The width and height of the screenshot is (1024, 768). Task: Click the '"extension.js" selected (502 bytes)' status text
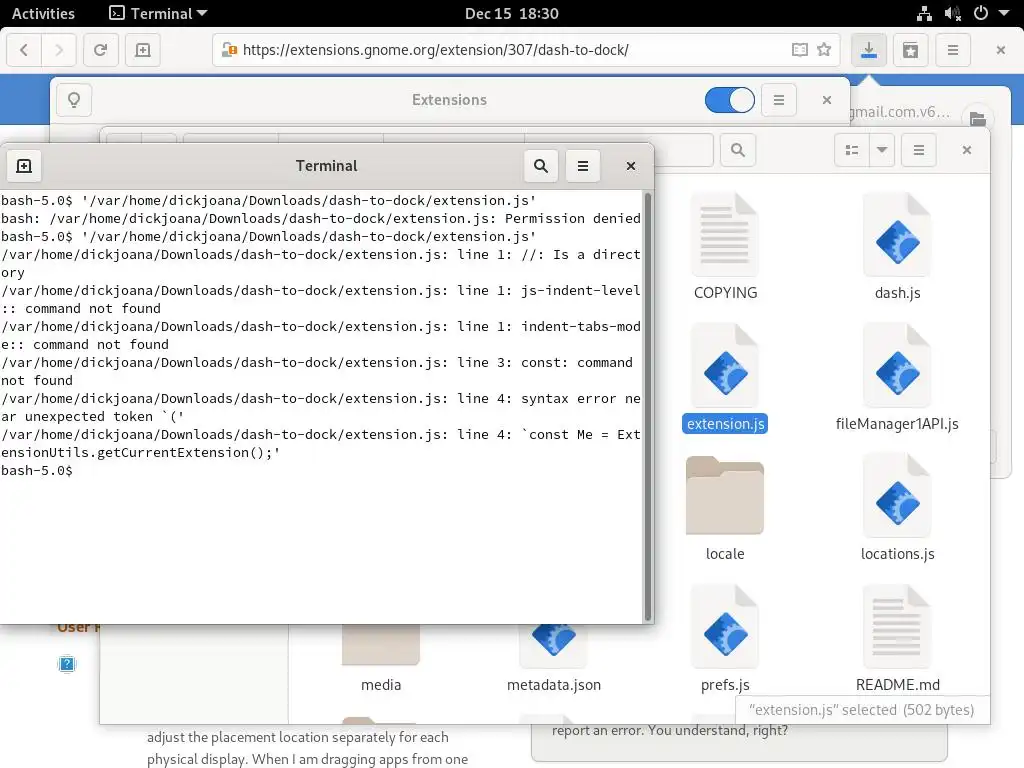[861, 710]
